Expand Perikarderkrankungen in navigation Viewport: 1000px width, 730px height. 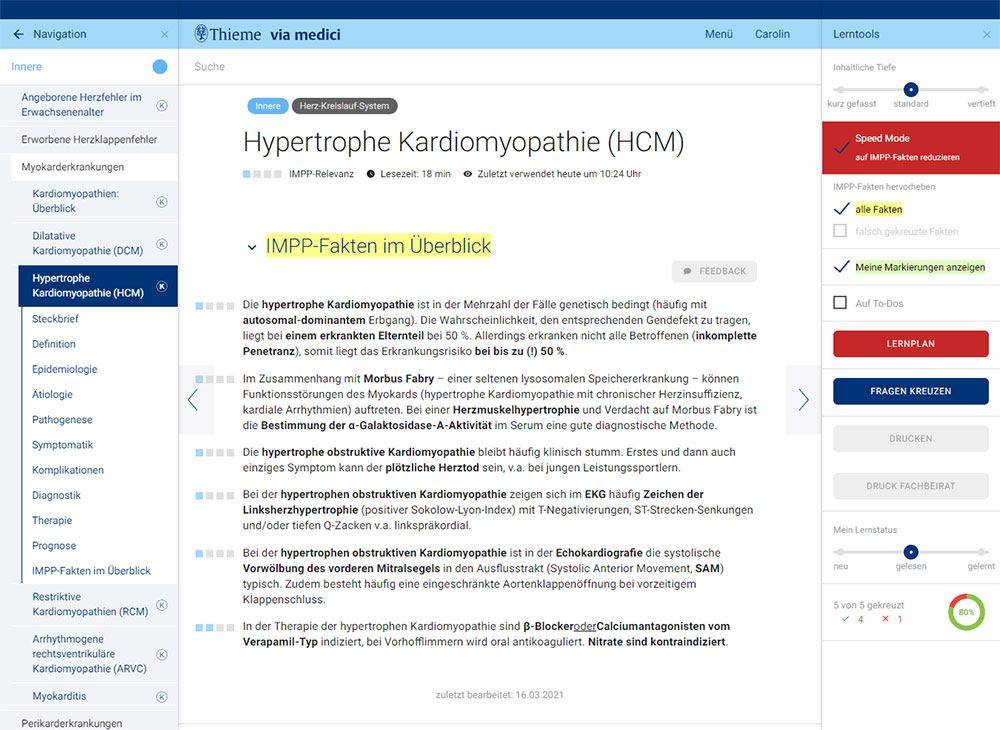71,722
